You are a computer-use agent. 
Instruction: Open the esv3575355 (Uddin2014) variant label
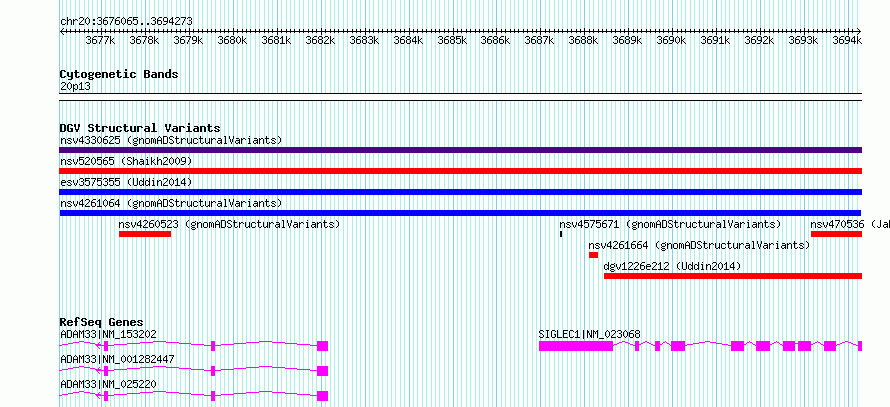tap(126, 182)
